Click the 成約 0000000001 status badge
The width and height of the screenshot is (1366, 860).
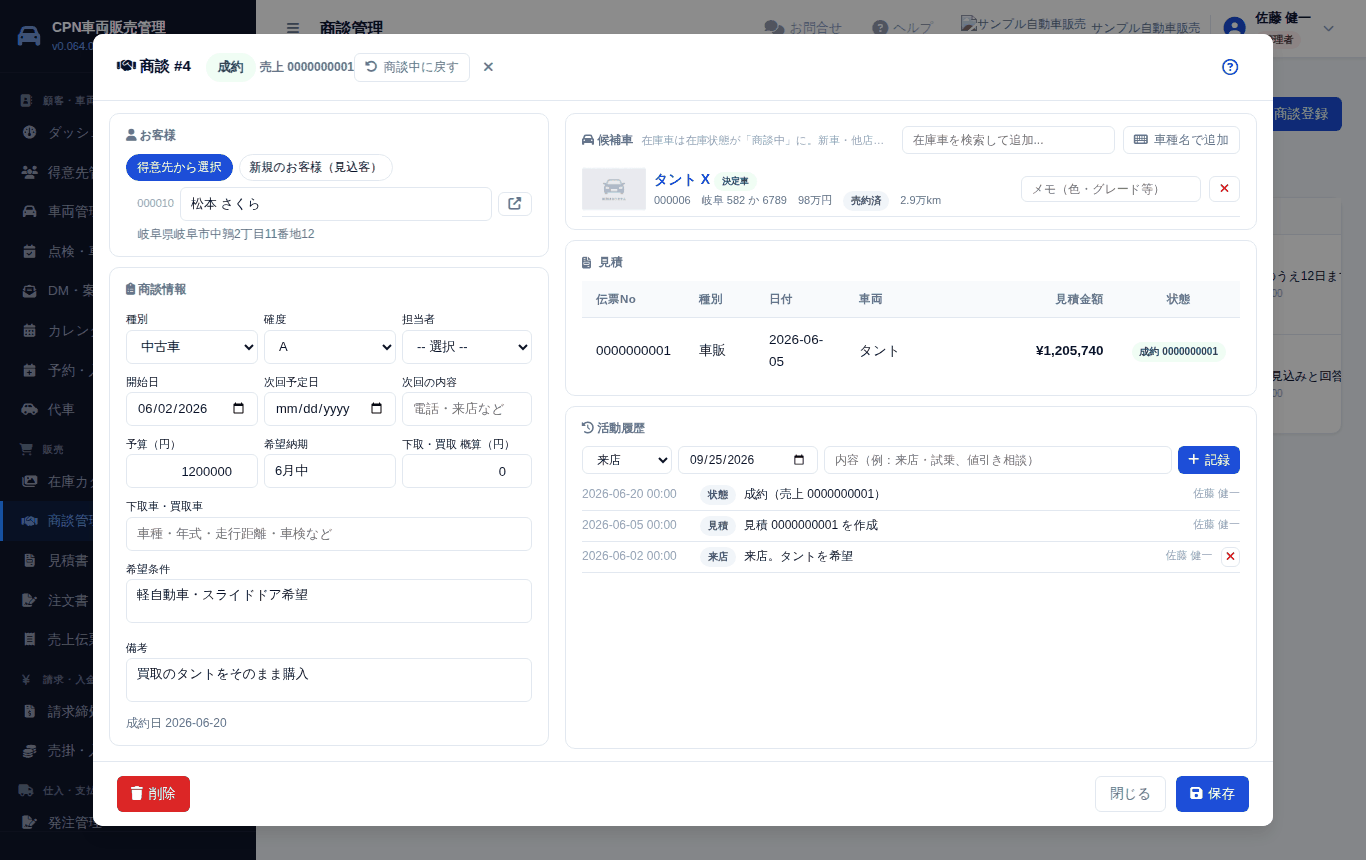pyautogui.click(x=1179, y=351)
